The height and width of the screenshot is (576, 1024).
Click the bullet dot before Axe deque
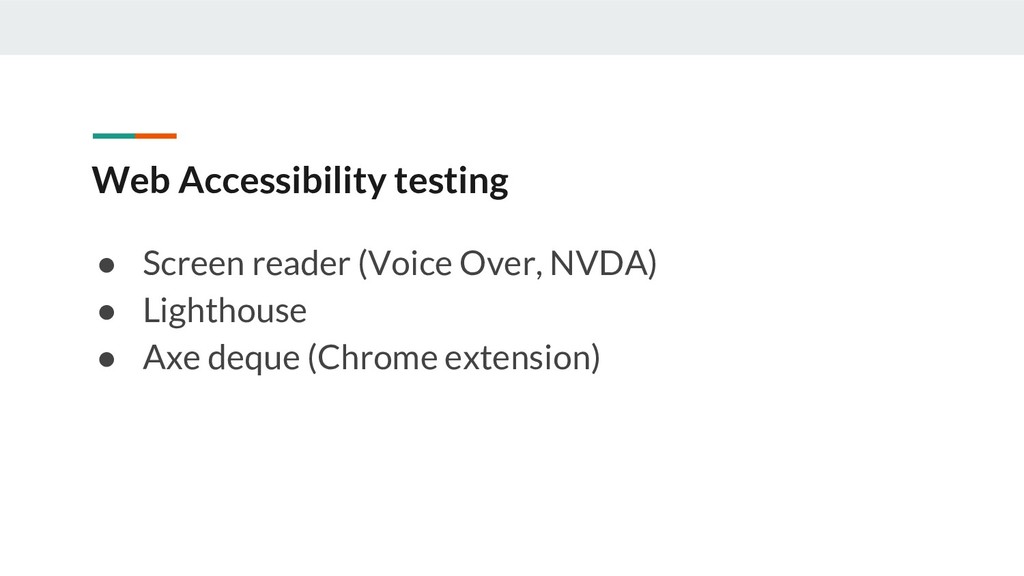click(104, 357)
